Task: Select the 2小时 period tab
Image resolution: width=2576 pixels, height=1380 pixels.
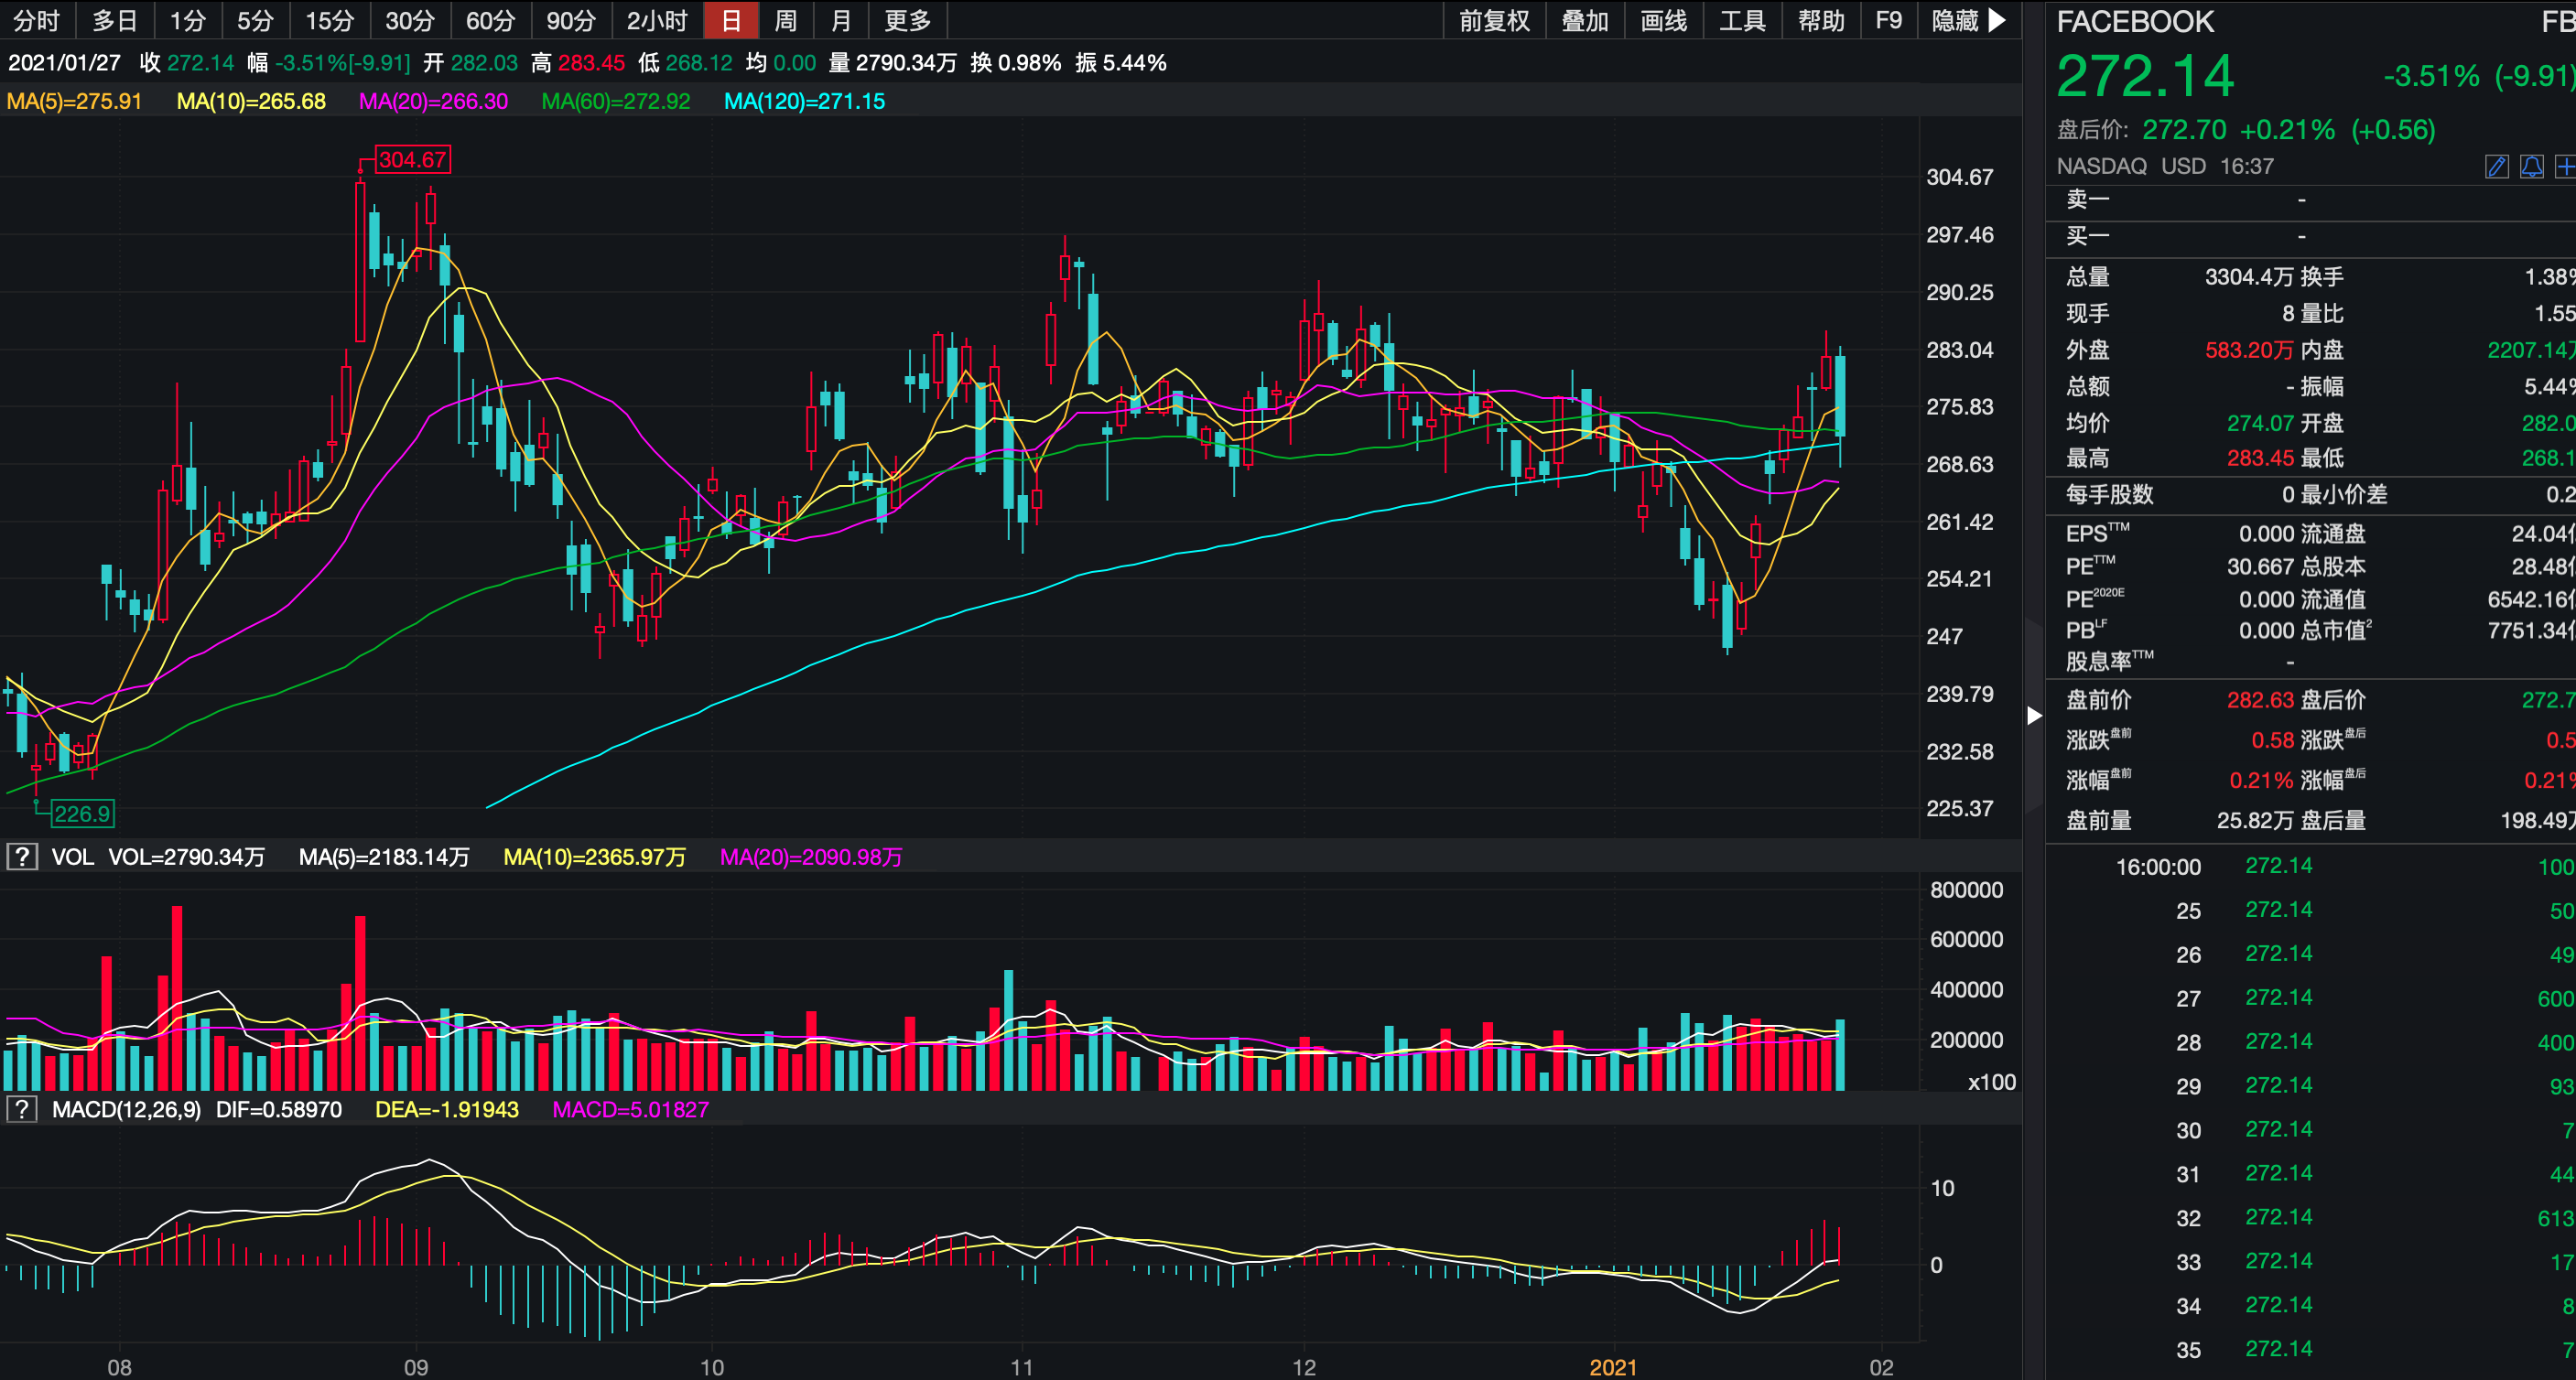Action: 657,20
